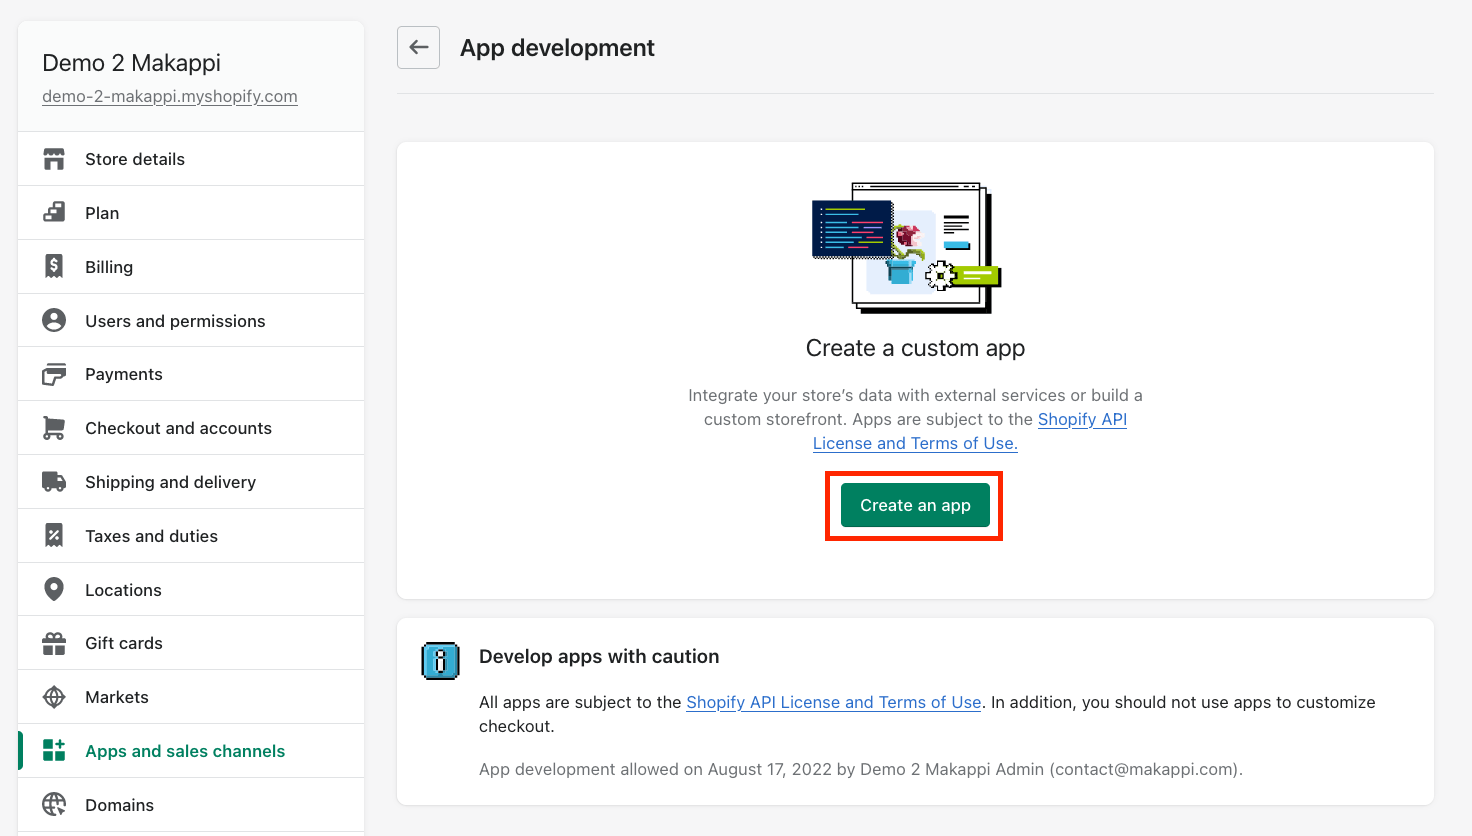Click the Develop apps with caution heading
1472x836 pixels.
tap(599, 656)
